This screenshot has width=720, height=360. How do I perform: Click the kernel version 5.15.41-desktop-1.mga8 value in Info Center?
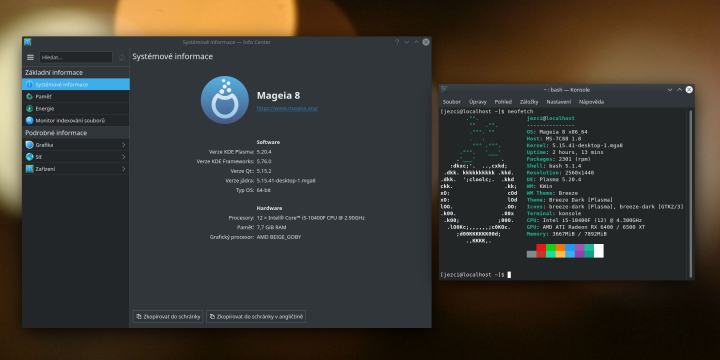tap(286, 180)
